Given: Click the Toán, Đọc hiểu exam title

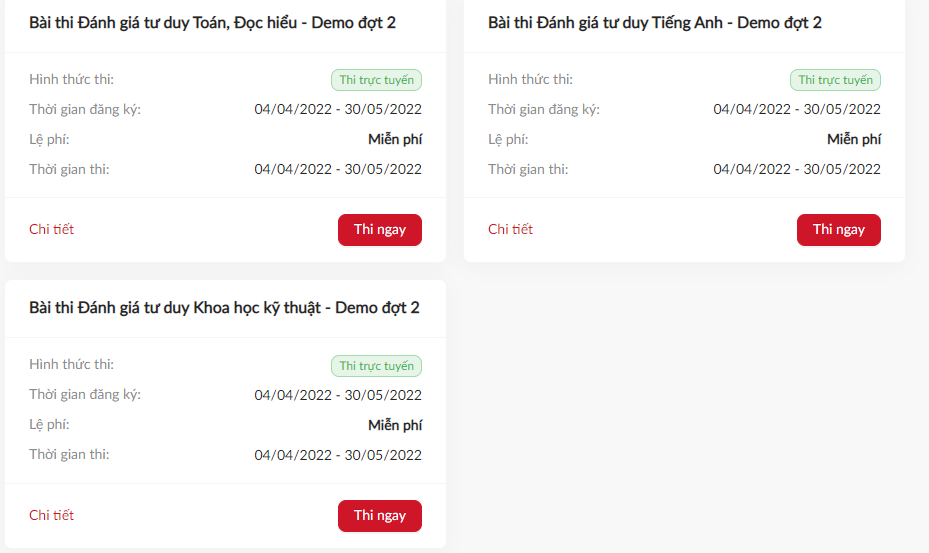Looking at the screenshot, I should point(212,22).
